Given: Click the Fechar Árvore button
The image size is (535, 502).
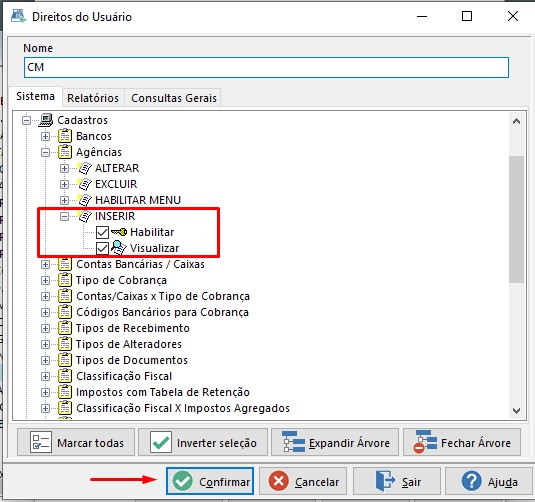Looking at the screenshot, I should pyautogui.click(x=462, y=443).
